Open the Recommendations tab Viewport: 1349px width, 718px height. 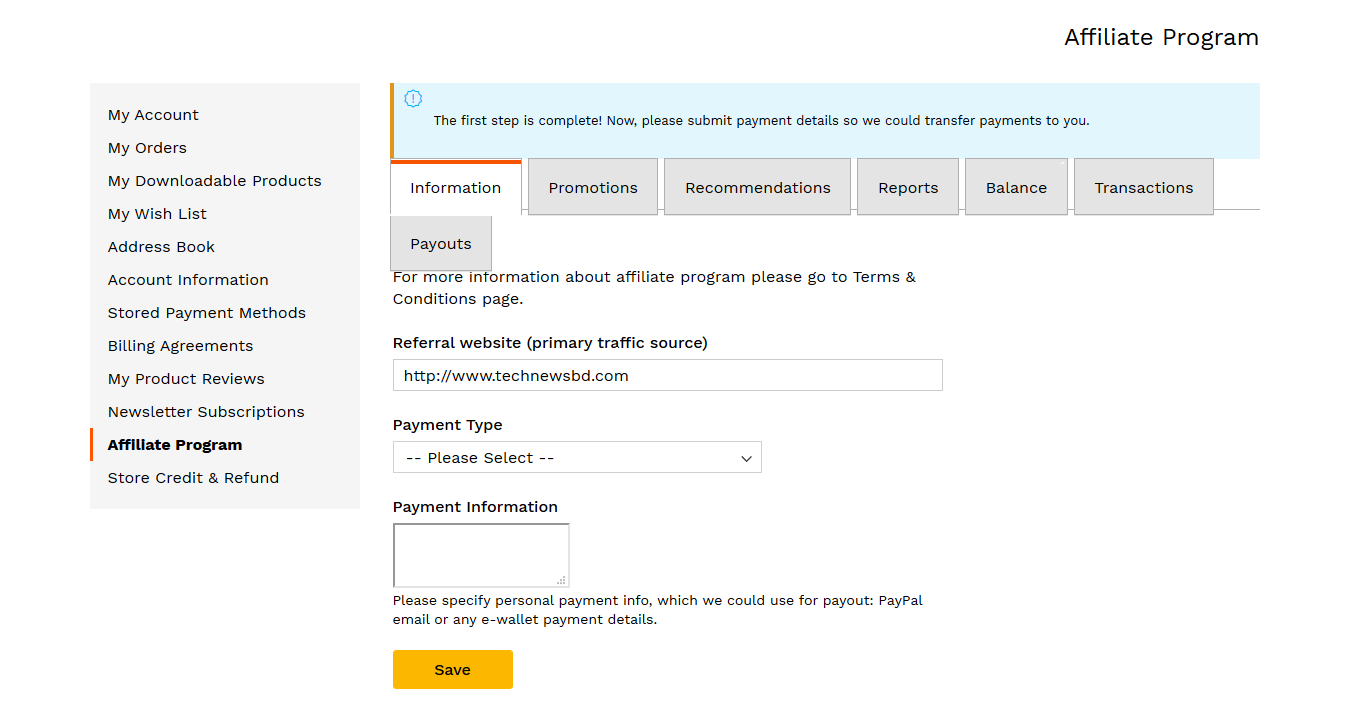(x=757, y=187)
